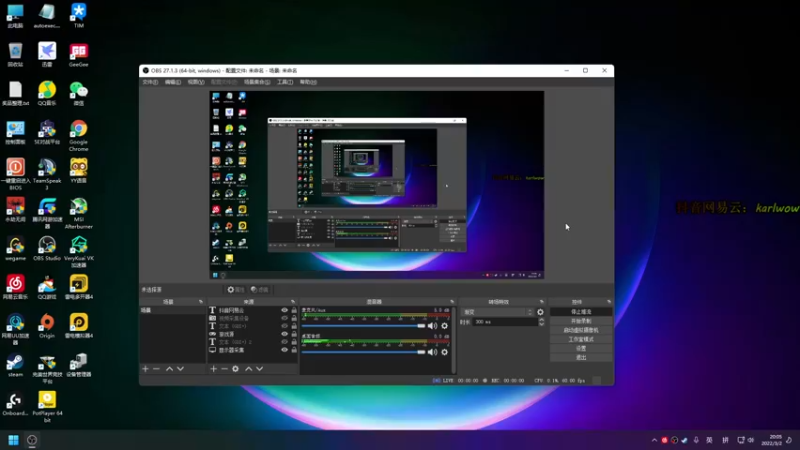
Task: Toggle visibility of the 文本 (GDI+) 2 source
Action: tap(285, 342)
